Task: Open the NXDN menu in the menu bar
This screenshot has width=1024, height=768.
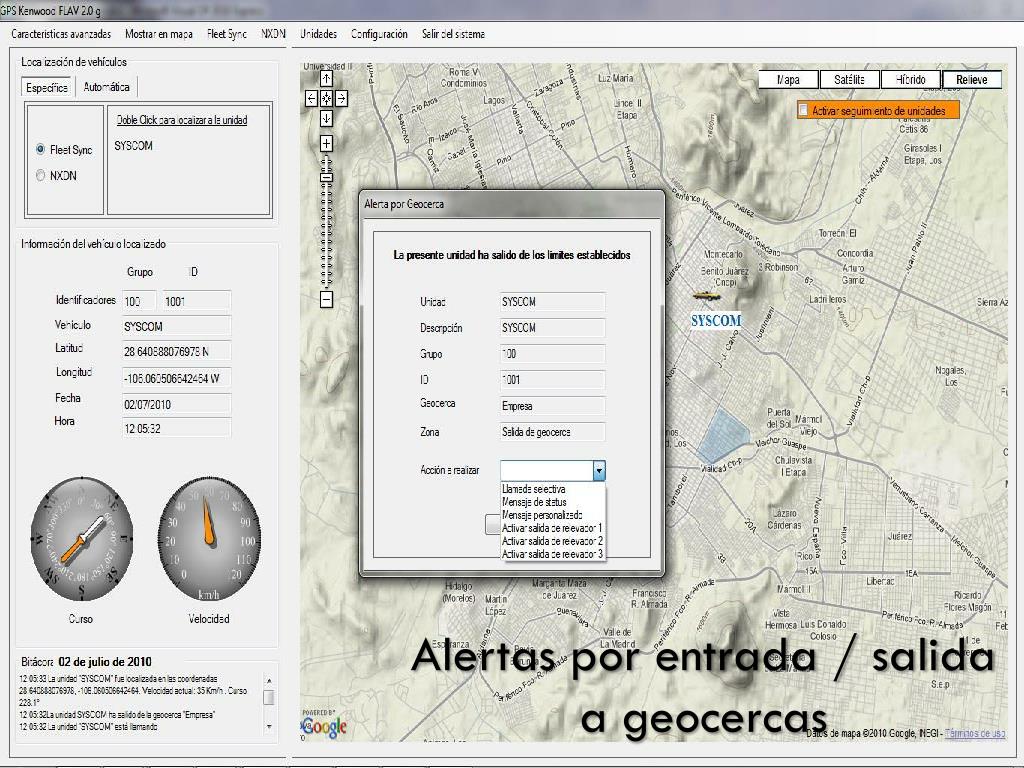Action: pyautogui.click(x=273, y=34)
